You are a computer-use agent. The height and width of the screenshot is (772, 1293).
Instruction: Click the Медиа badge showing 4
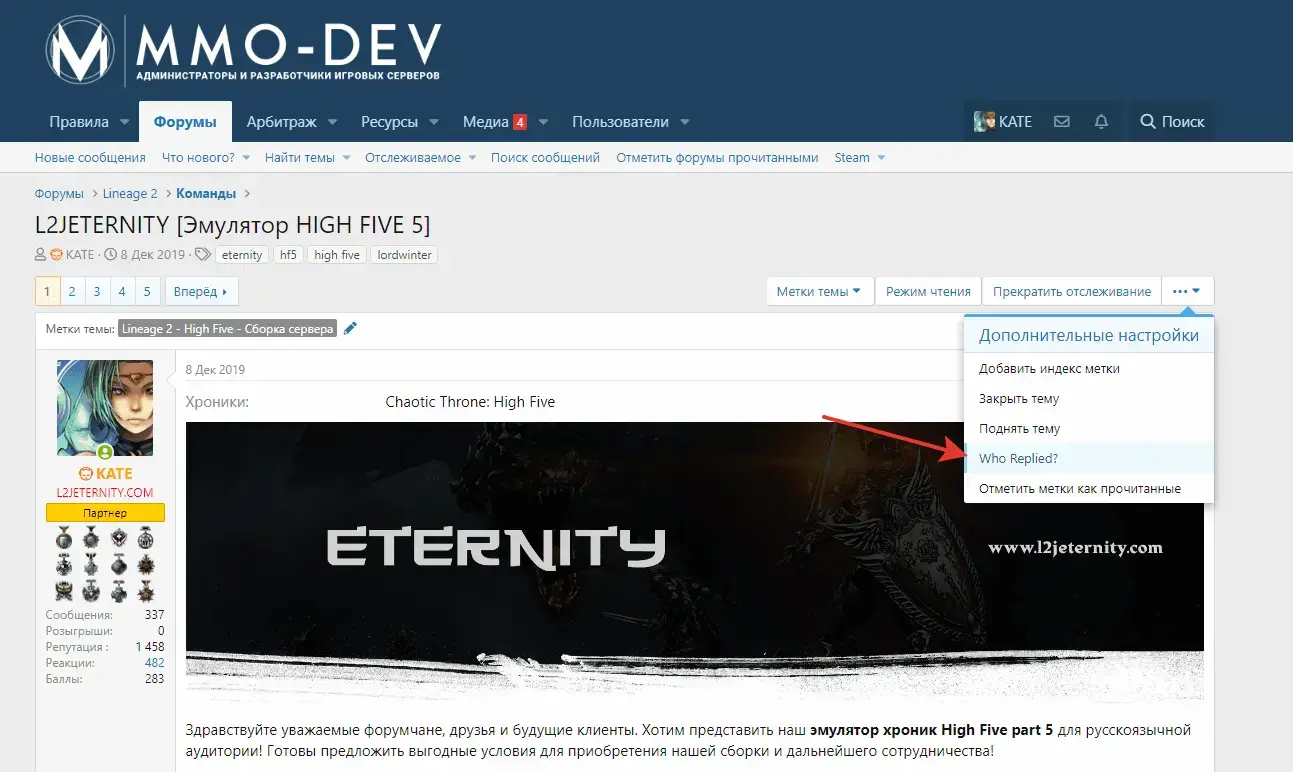pyautogui.click(x=520, y=122)
